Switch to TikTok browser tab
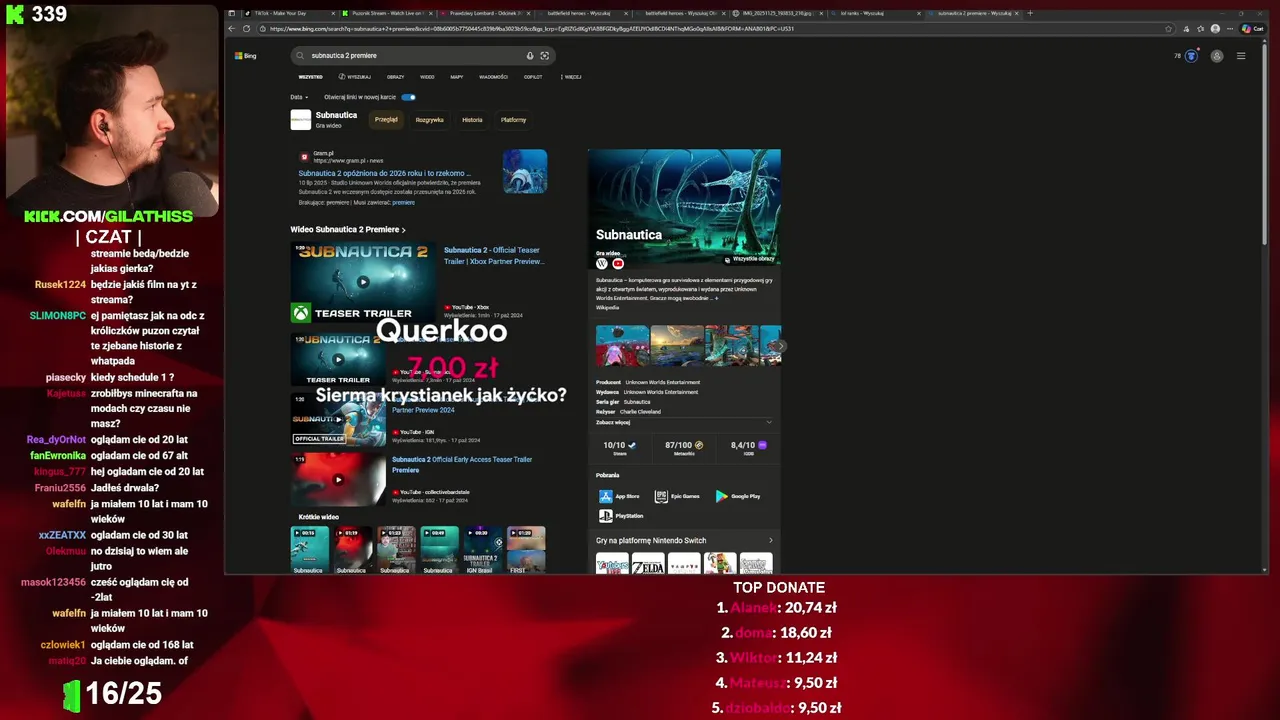The width and height of the screenshot is (1280, 720). [x=288, y=13]
